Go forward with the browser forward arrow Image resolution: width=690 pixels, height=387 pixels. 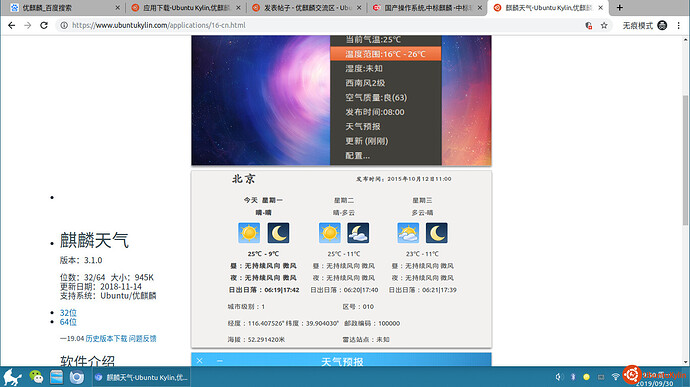click(x=28, y=26)
